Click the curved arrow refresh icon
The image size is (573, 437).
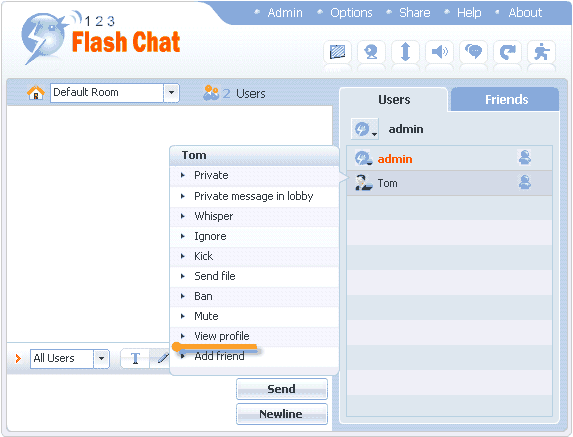pyautogui.click(x=507, y=52)
